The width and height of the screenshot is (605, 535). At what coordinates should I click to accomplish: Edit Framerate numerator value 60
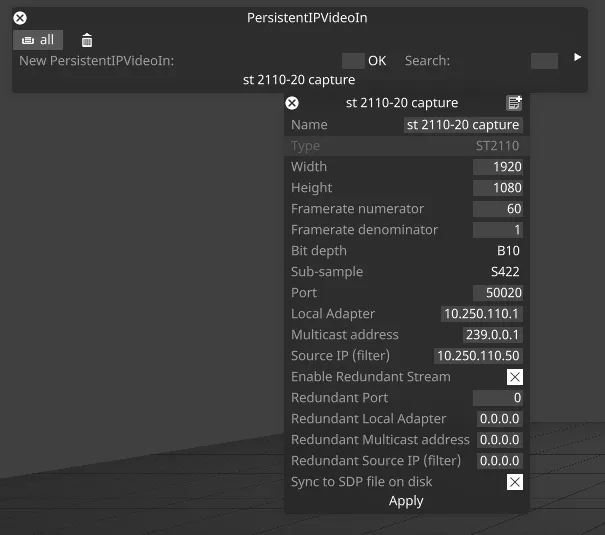498,209
